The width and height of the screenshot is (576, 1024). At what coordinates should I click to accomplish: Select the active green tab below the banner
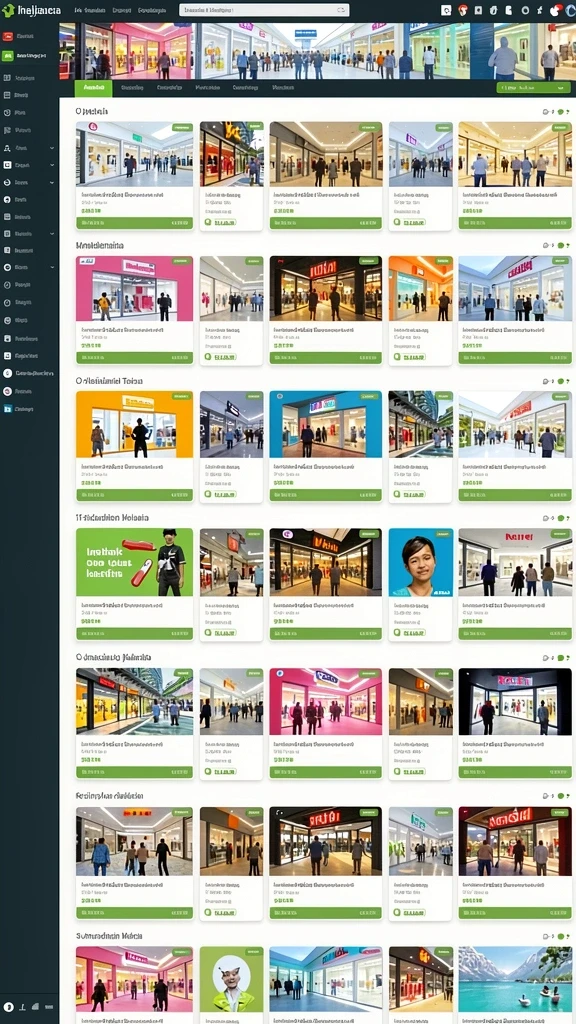coord(93,88)
